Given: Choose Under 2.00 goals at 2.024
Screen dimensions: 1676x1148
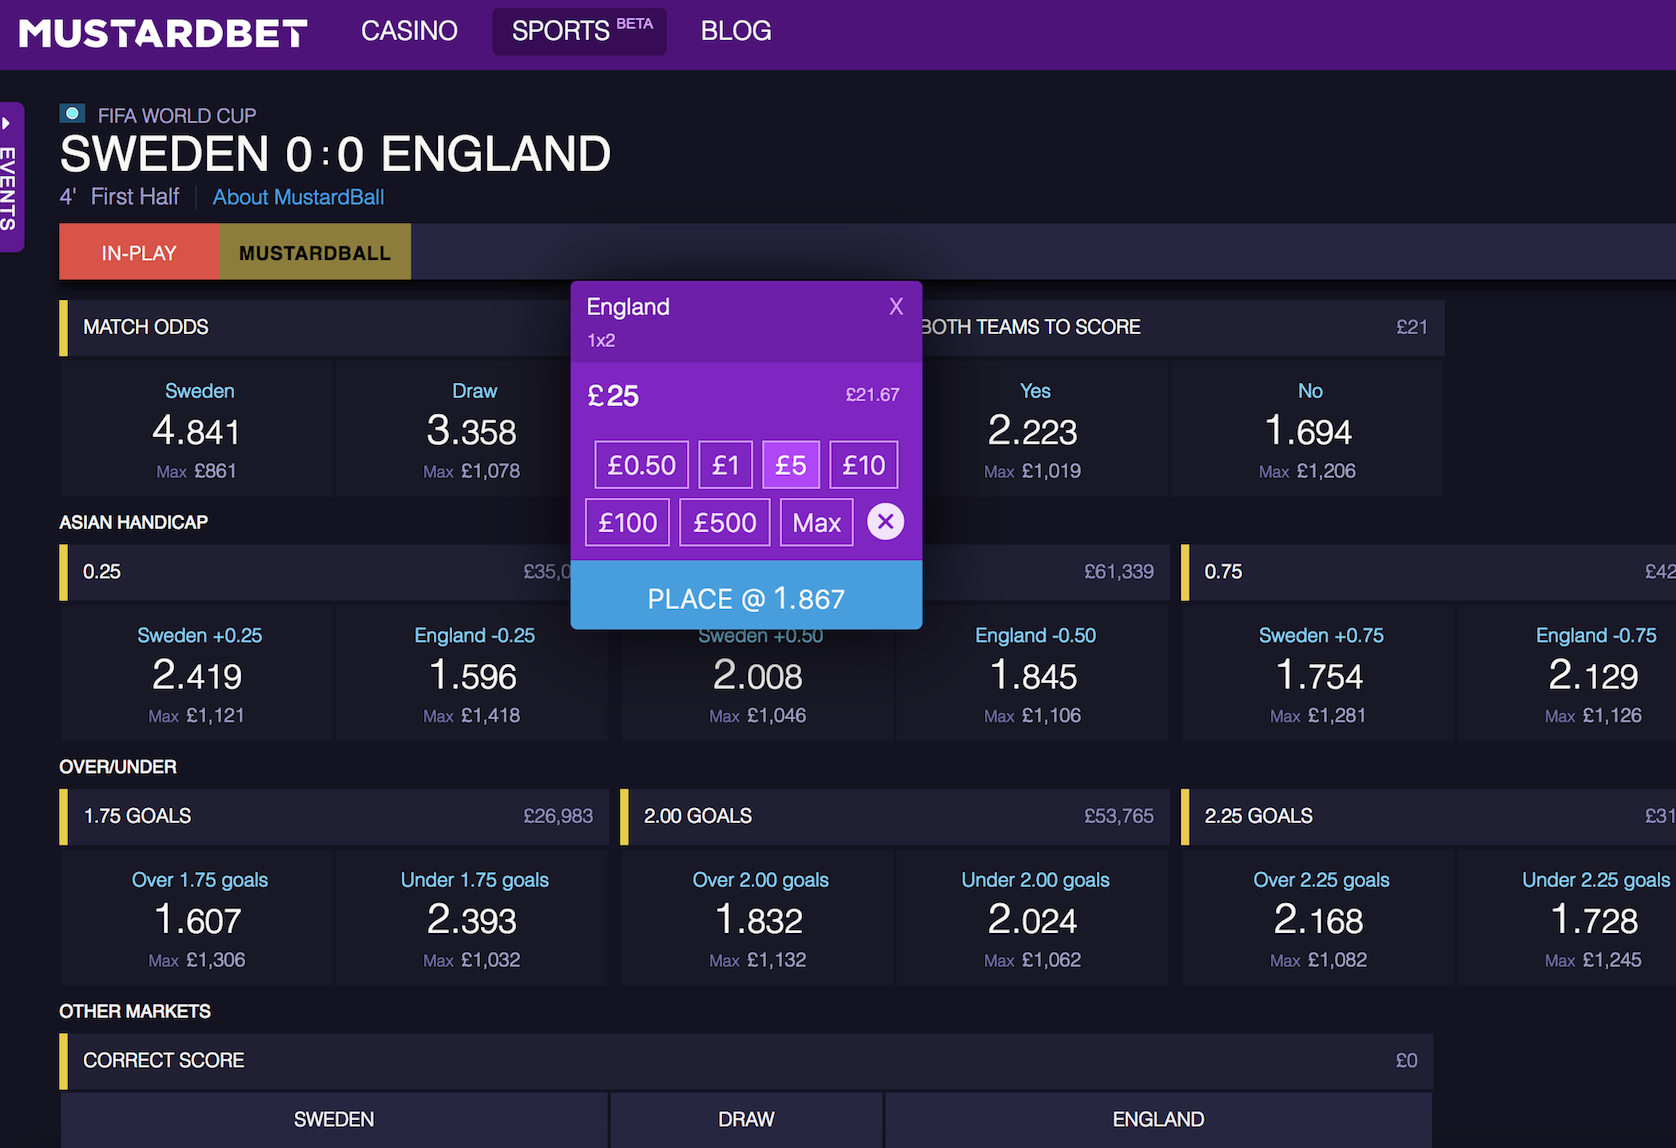Looking at the screenshot, I should [x=1033, y=918].
